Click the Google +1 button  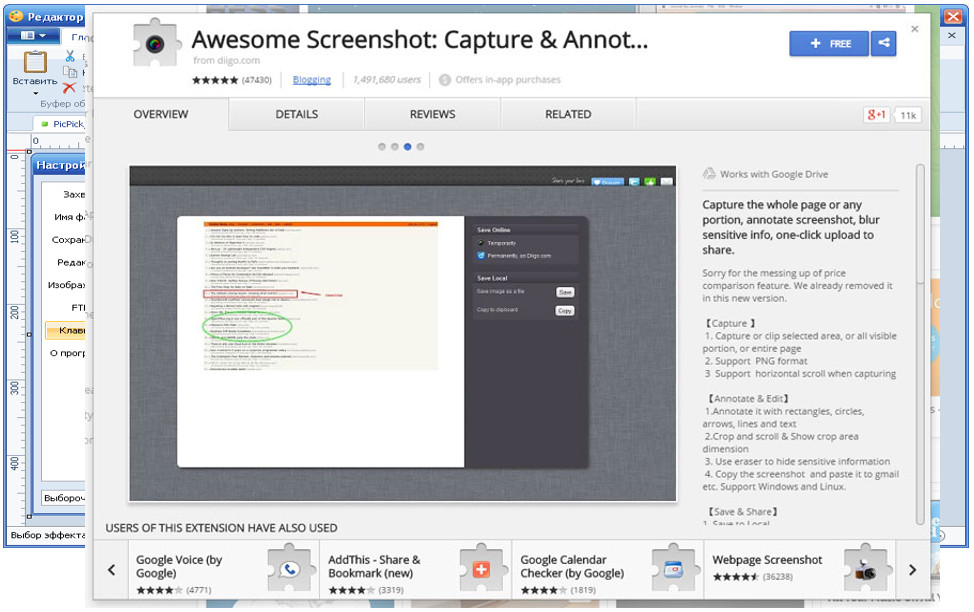877,115
